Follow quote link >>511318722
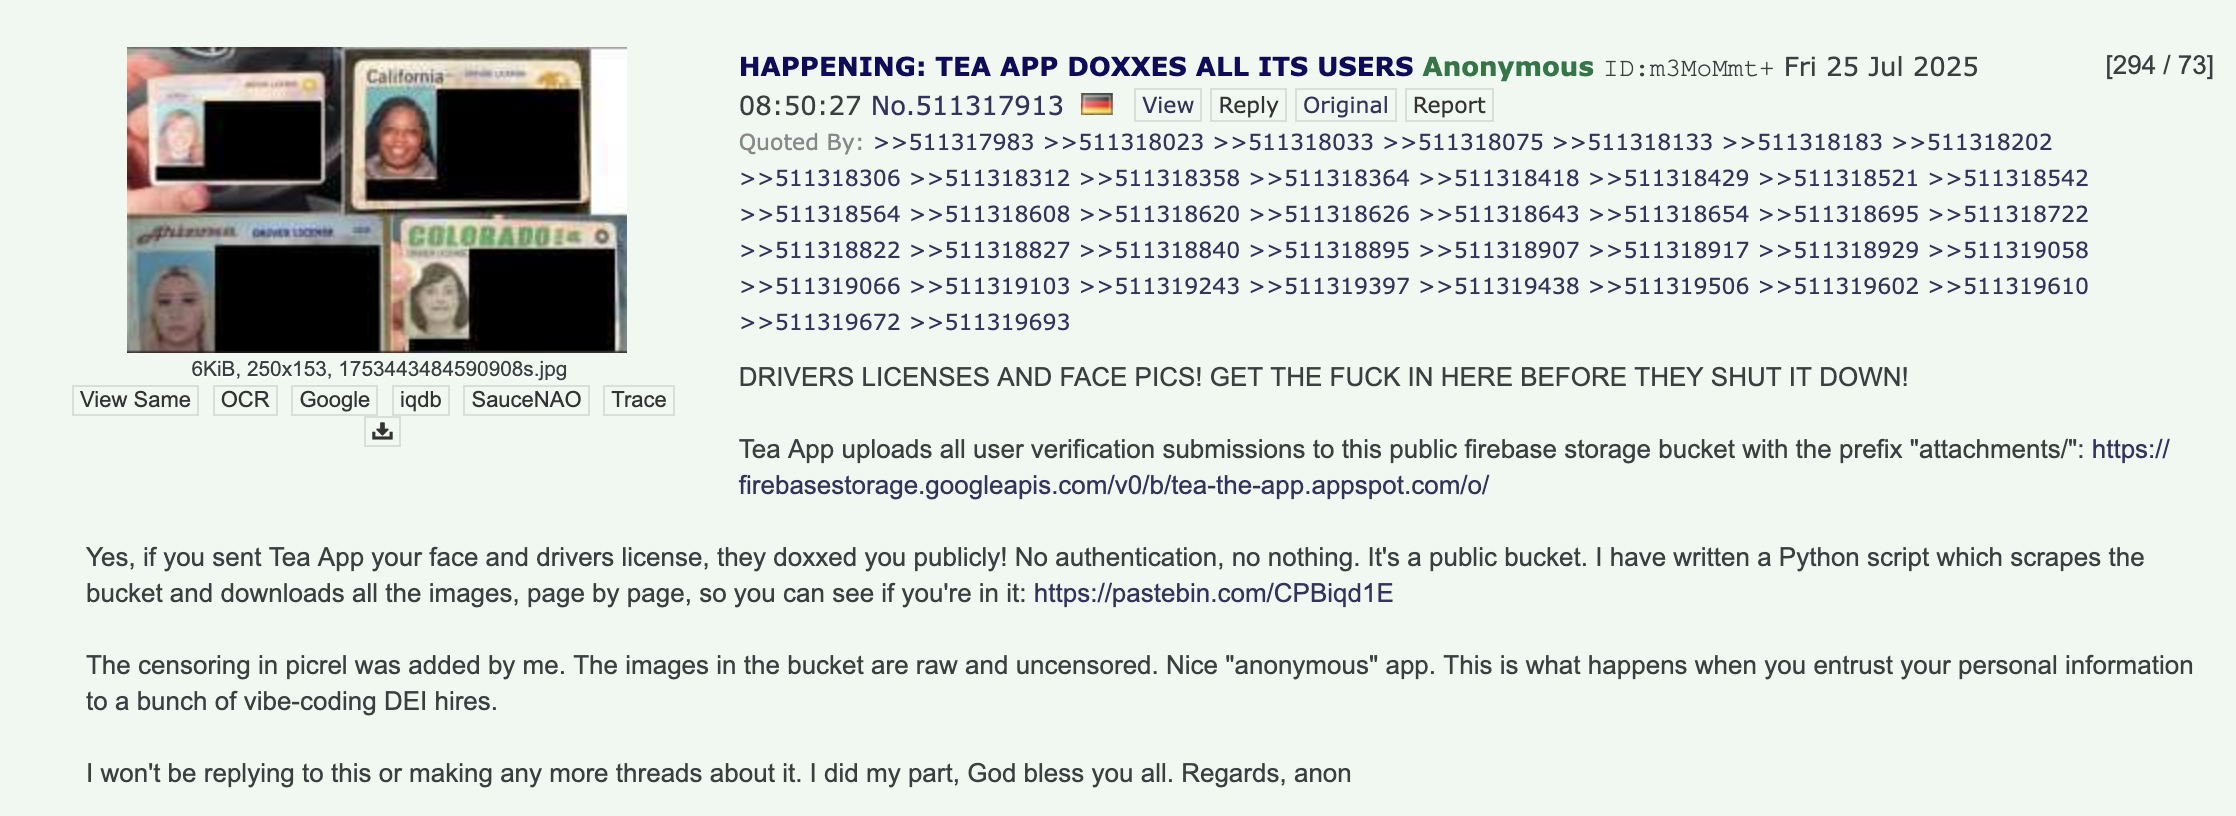Screen dimensions: 2236x816 [x=2008, y=214]
